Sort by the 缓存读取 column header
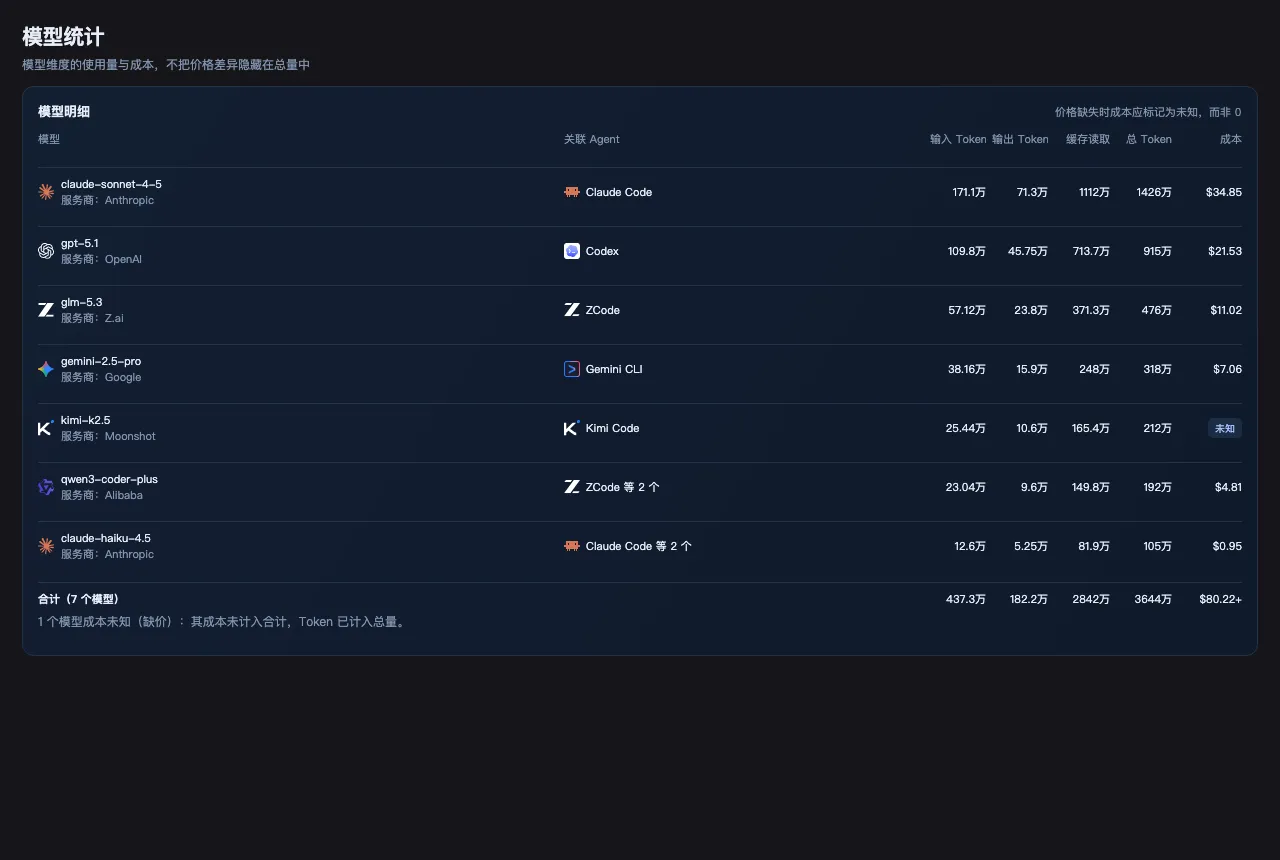1280x860 pixels. (1088, 139)
